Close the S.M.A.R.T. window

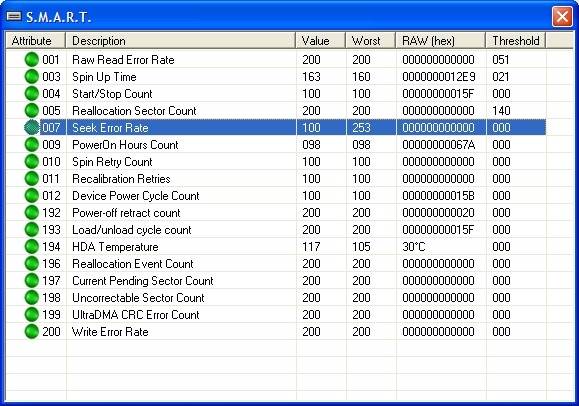(562, 17)
